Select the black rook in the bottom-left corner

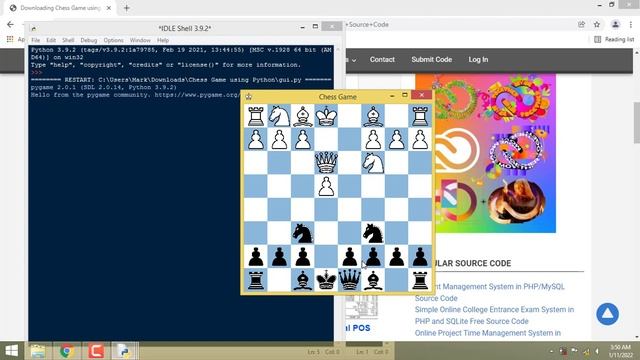pyautogui.click(x=256, y=280)
